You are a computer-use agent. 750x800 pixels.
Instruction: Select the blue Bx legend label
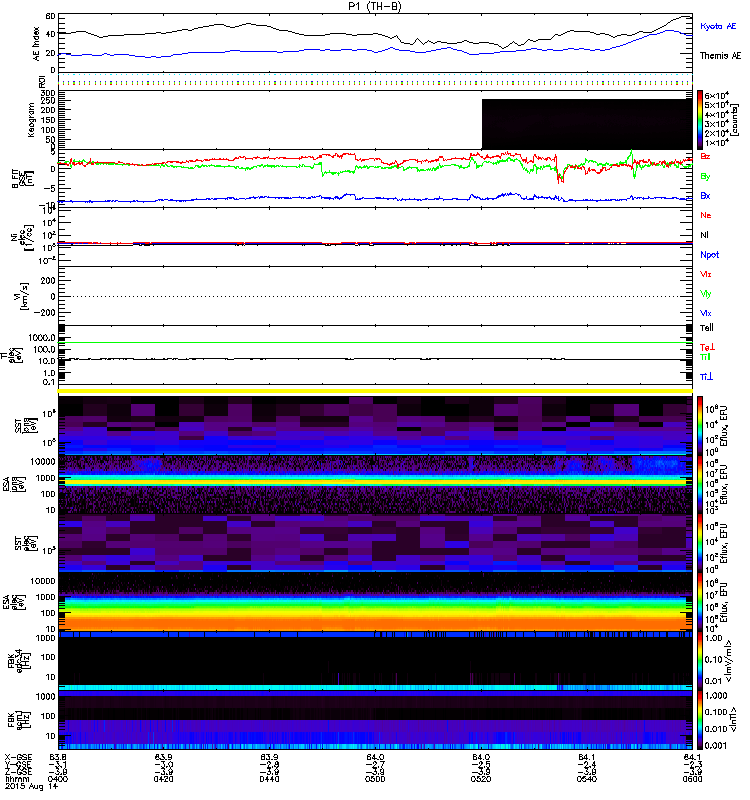[x=705, y=195]
